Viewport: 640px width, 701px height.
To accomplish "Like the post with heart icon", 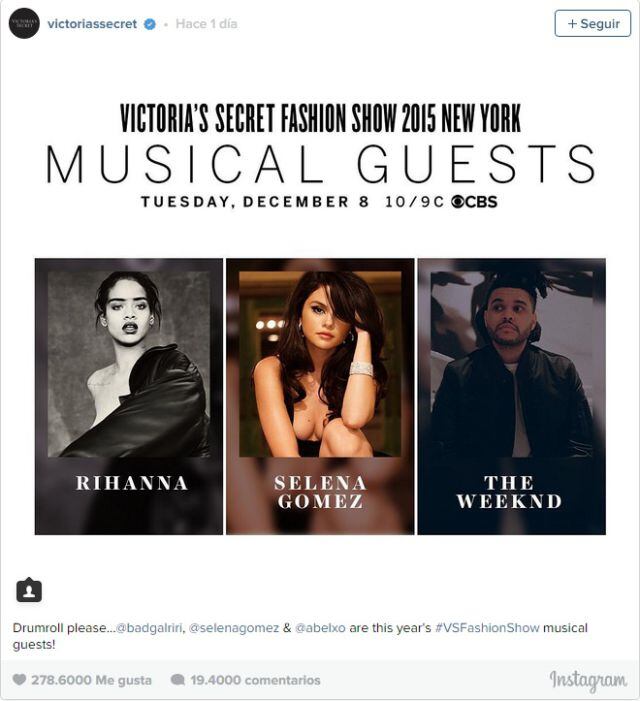I will tap(19, 680).
